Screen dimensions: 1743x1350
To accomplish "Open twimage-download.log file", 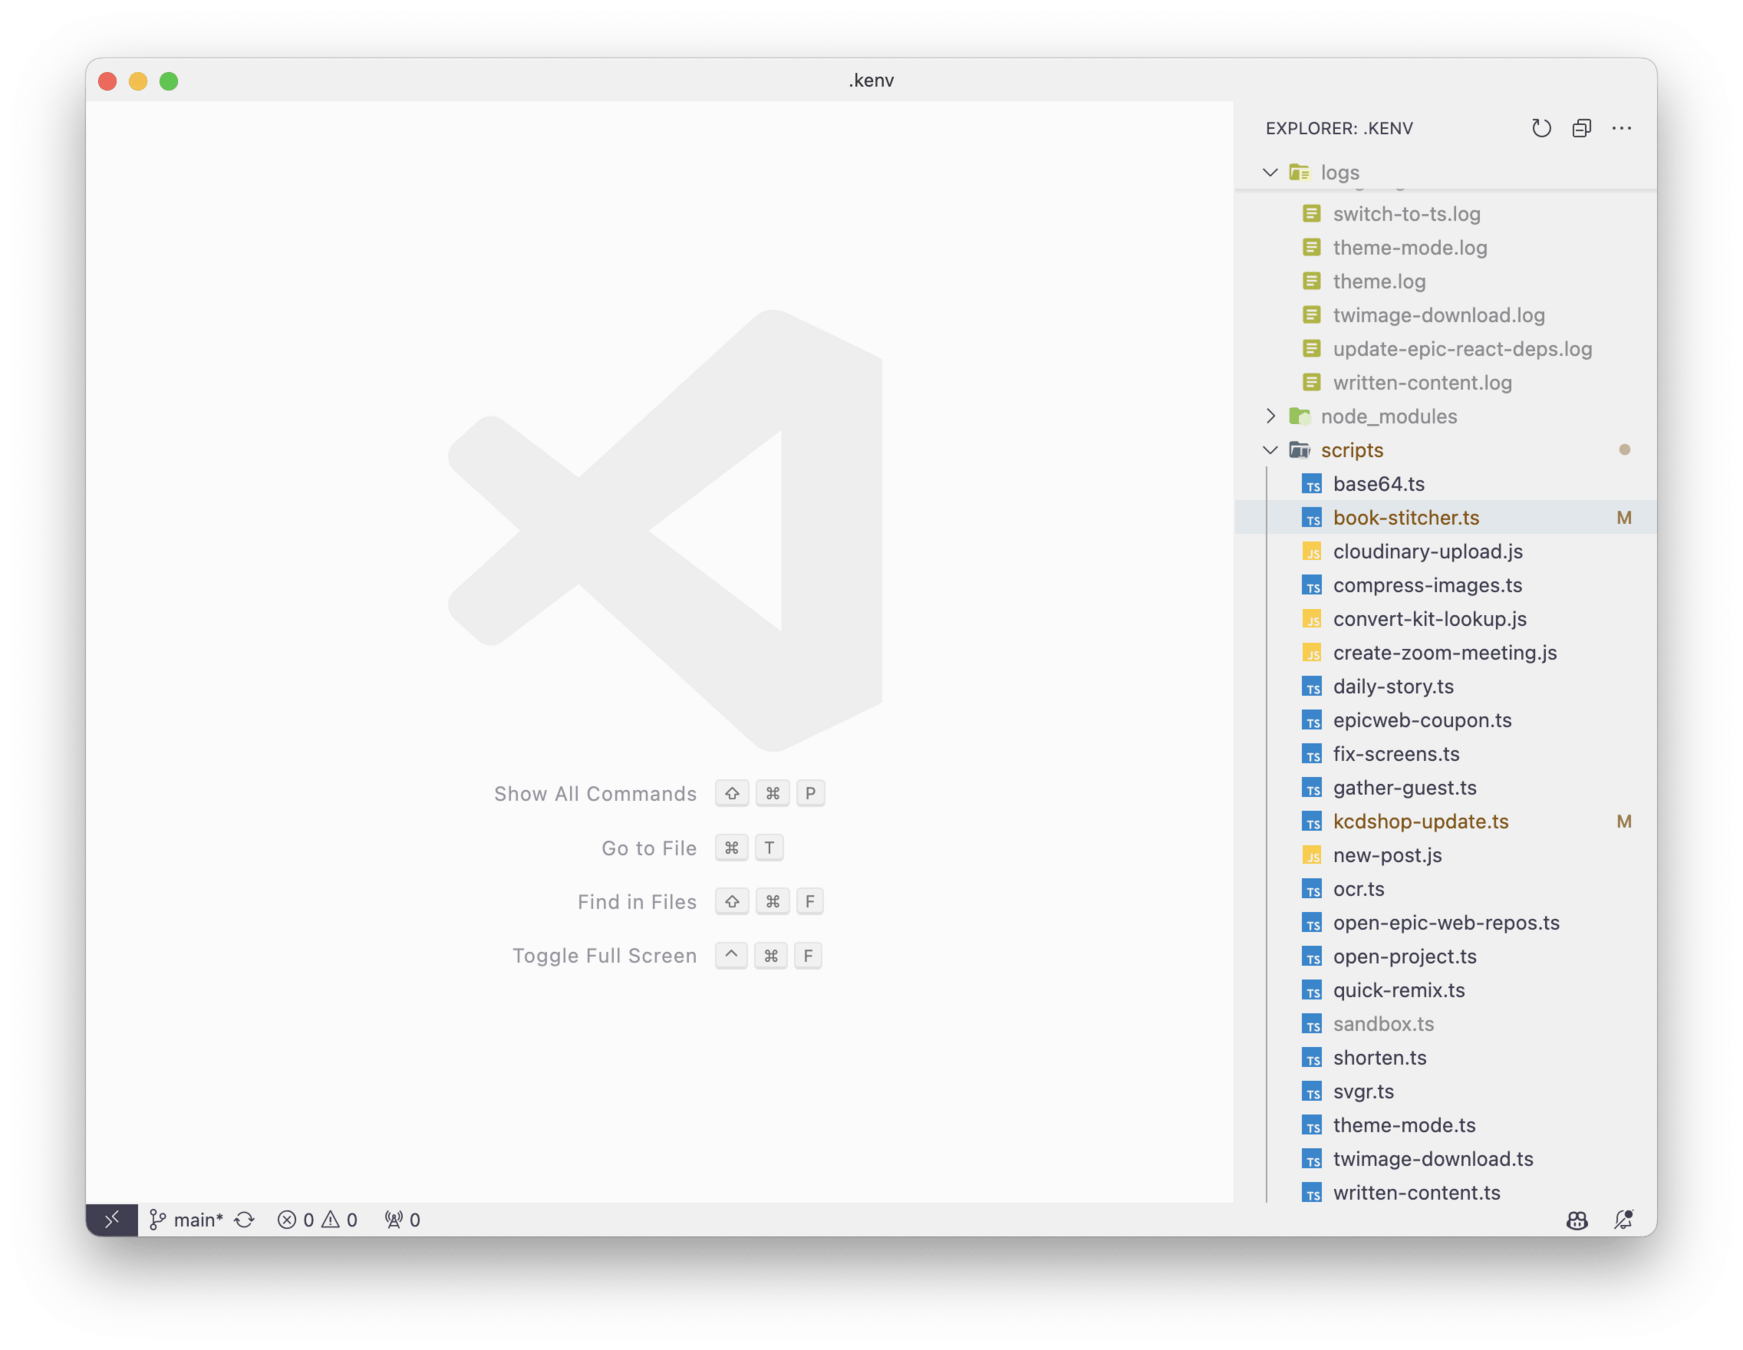I will tap(1446, 315).
